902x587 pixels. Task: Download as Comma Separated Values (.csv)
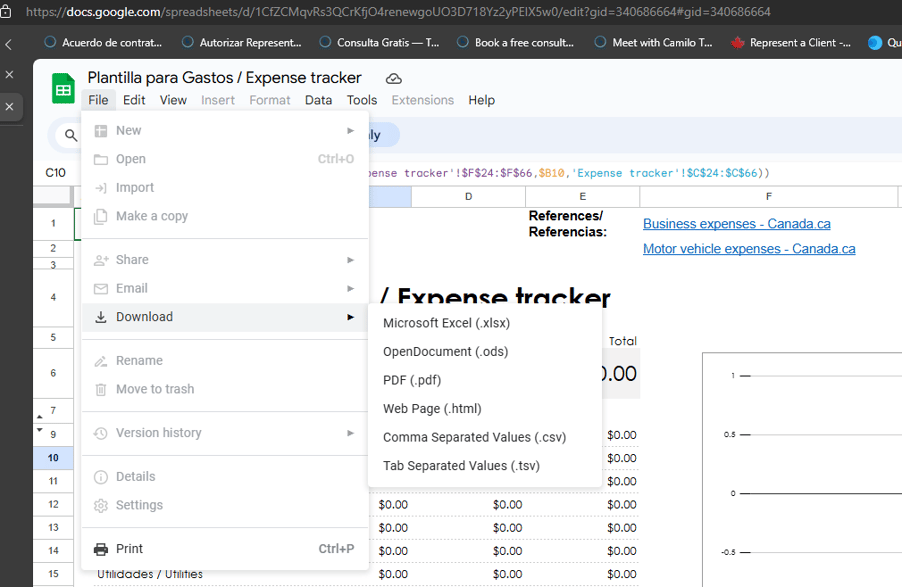point(485,437)
